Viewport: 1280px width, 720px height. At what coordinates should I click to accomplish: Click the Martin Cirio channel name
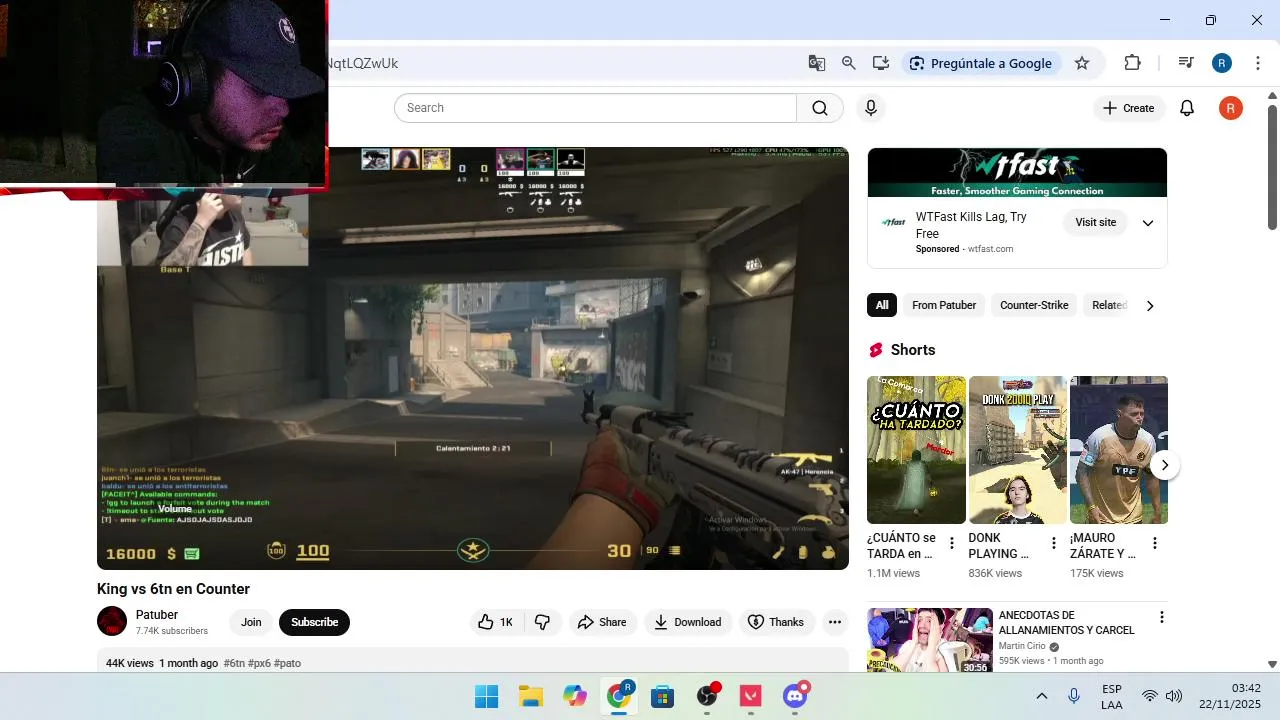tap(1021, 646)
